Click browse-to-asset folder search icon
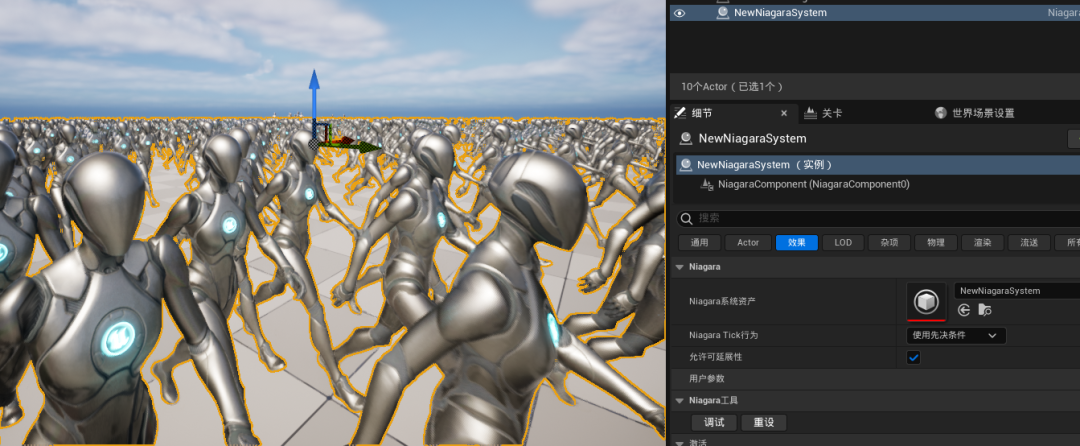 [985, 310]
